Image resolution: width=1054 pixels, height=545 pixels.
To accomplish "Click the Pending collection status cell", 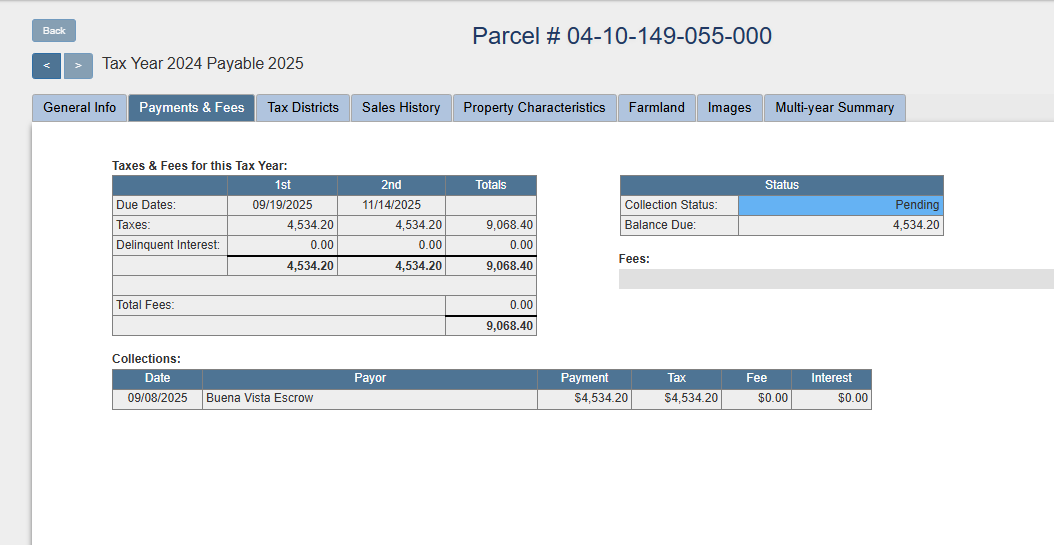I will pyautogui.click(x=840, y=205).
